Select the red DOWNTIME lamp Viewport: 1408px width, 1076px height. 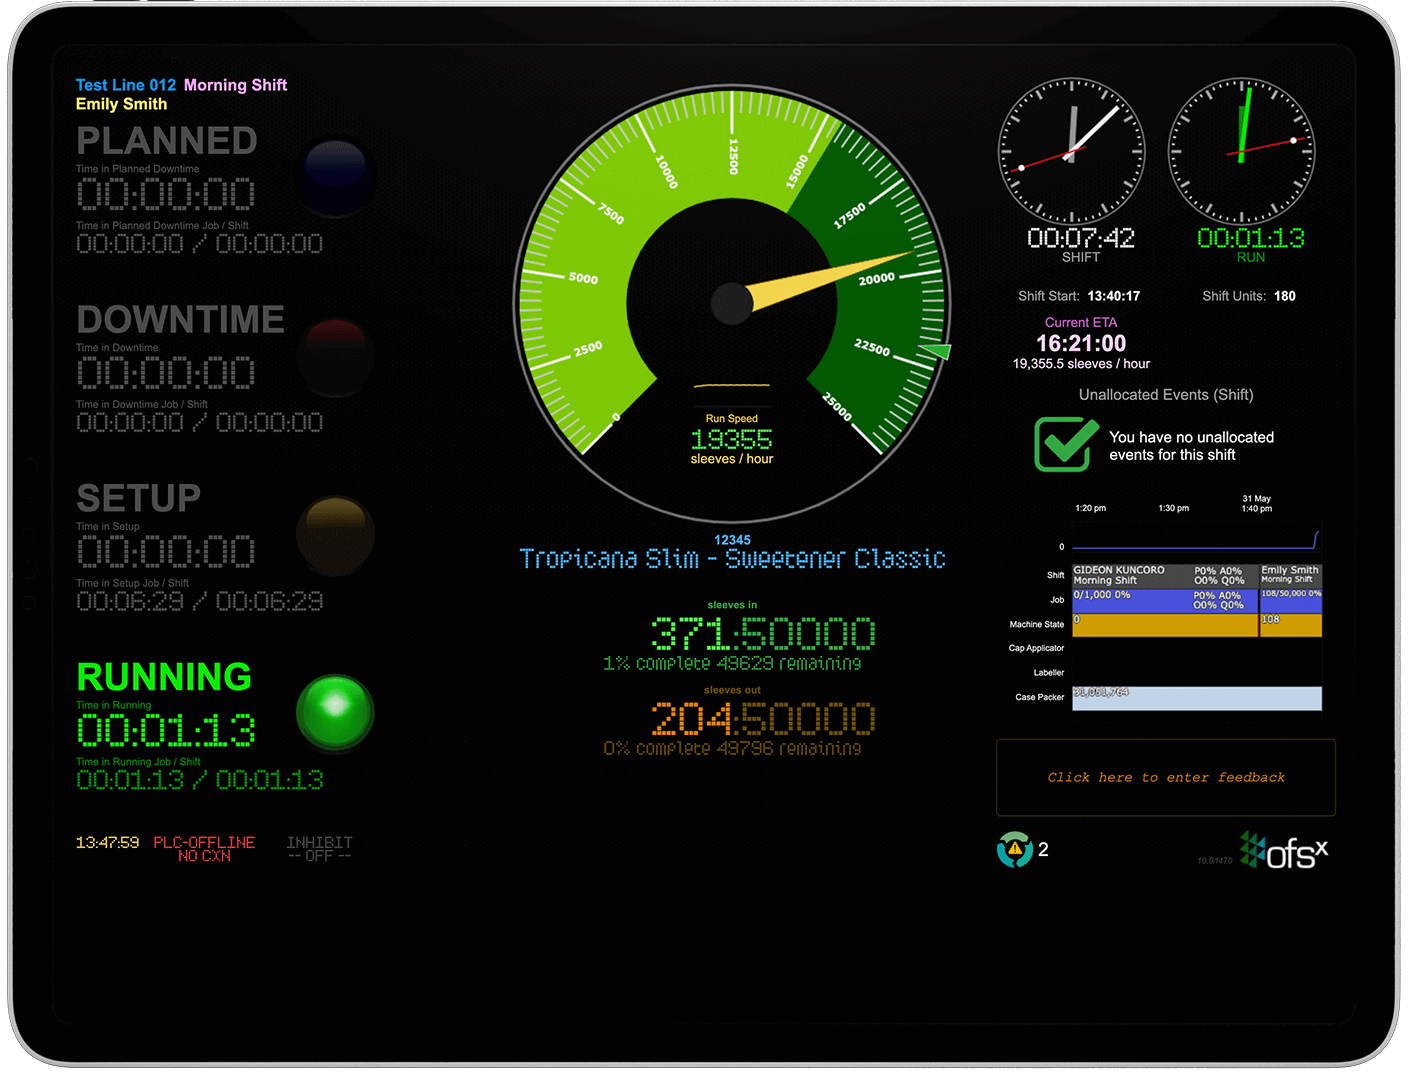point(335,356)
